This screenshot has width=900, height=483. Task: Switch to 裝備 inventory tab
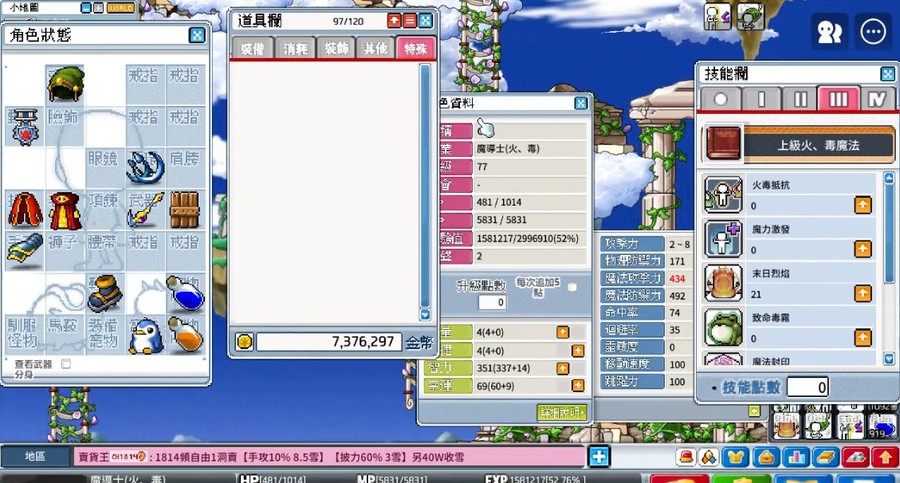pos(252,49)
